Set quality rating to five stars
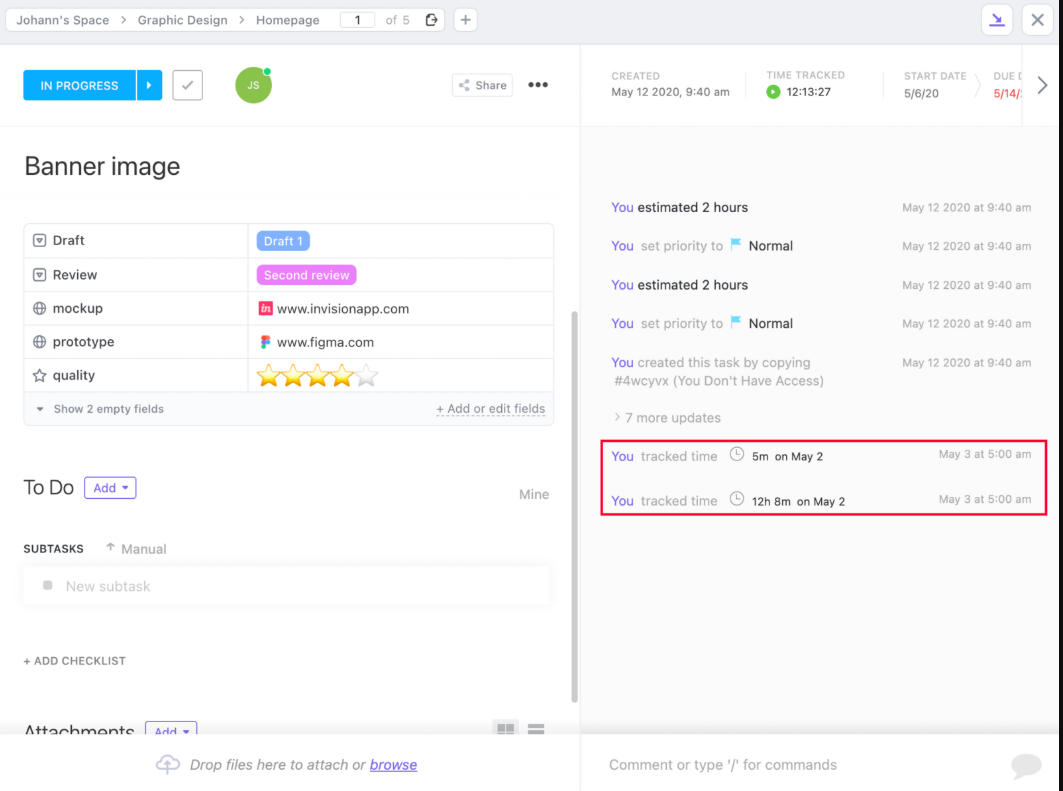Viewport: 1063px width, 791px height. 367,376
